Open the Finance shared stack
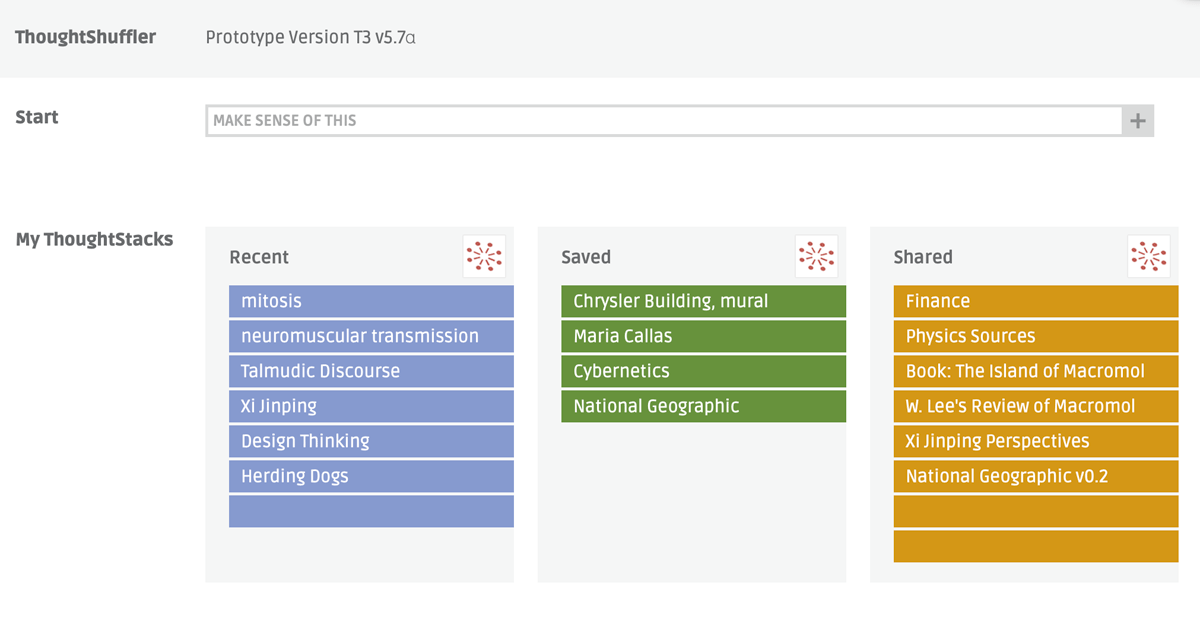 click(x=1036, y=301)
